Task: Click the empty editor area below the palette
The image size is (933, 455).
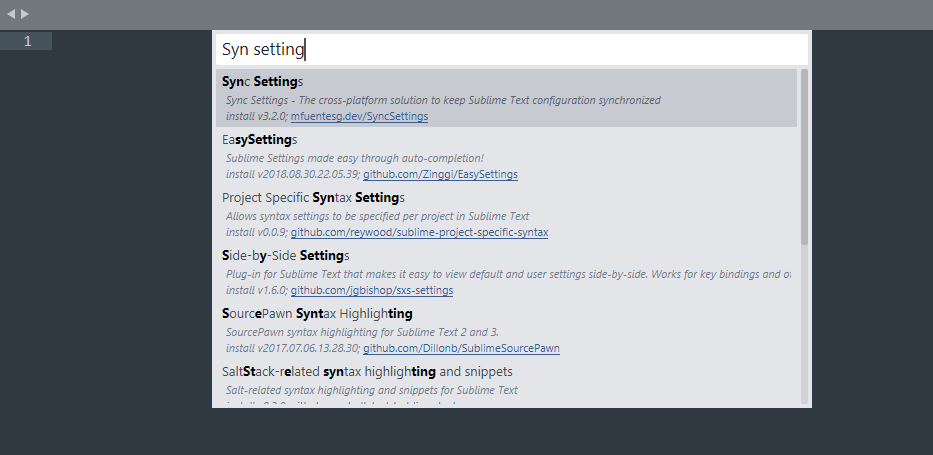Action: point(466,432)
